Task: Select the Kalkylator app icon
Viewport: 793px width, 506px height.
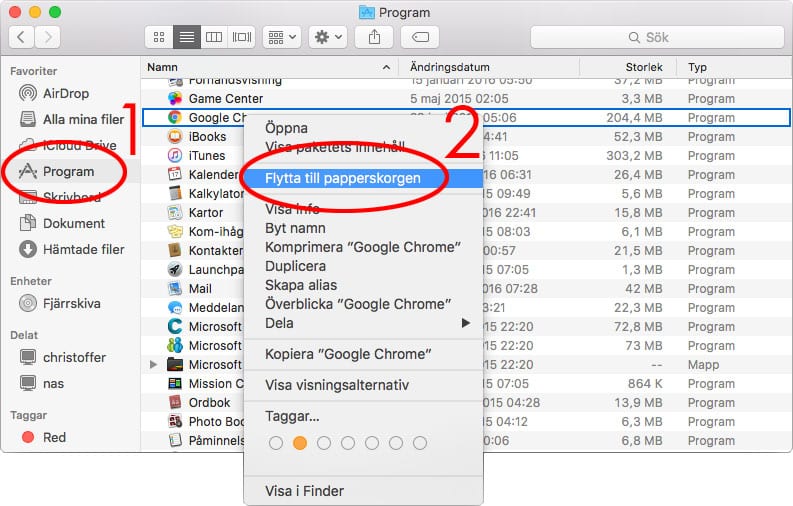Action: 175,194
